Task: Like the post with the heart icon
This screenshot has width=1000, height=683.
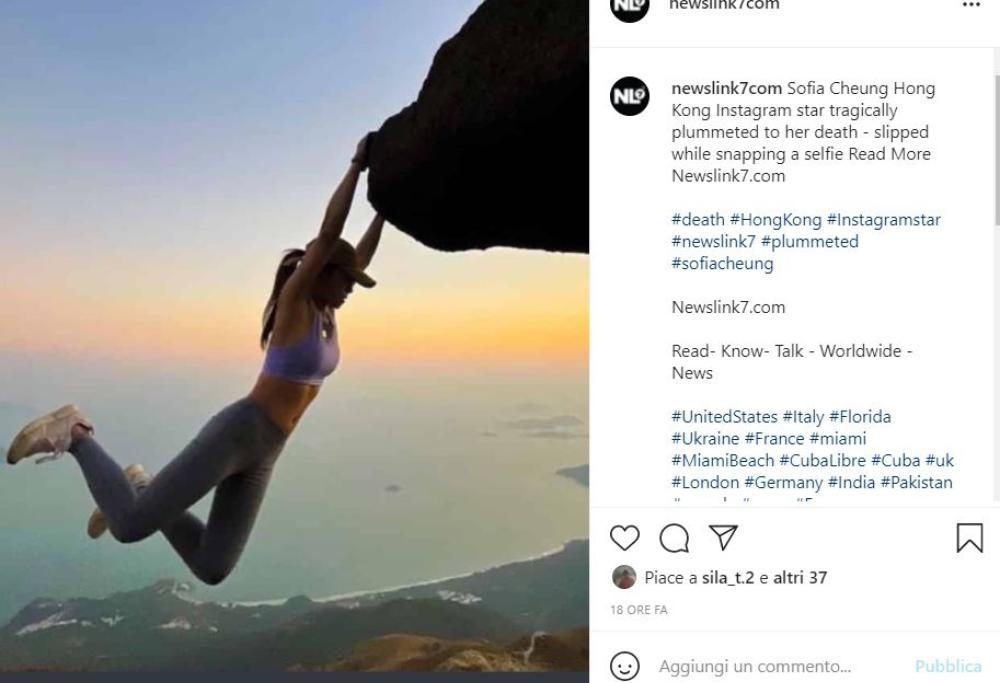Action: [625, 538]
